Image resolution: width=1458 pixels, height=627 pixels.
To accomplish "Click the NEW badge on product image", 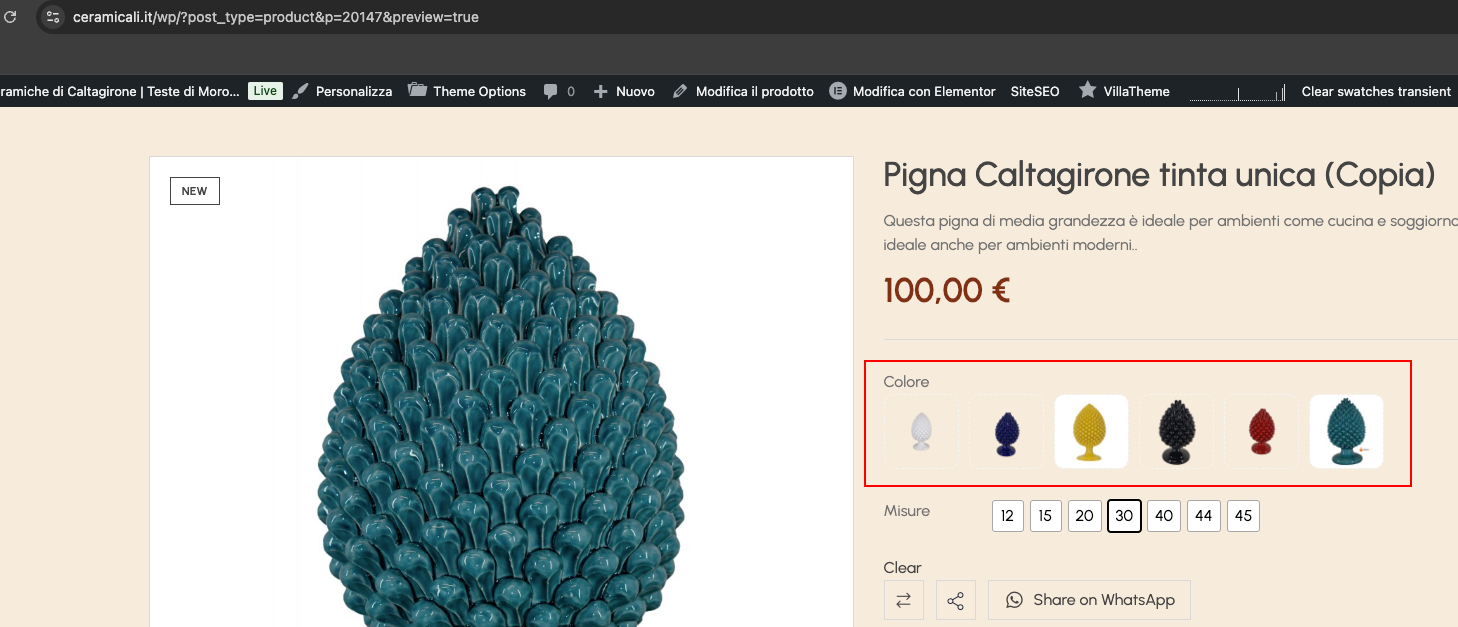I will click(x=195, y=191).
